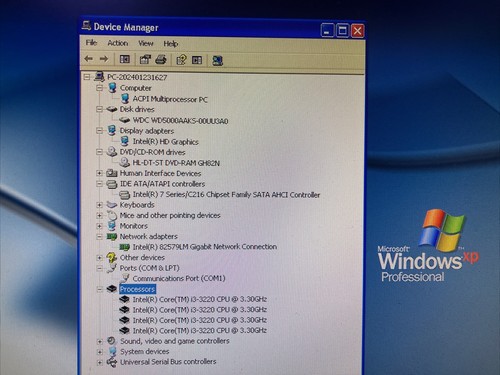500x375 pixels.
Task: Expand the Other devices category
Action: pos(99,258)
